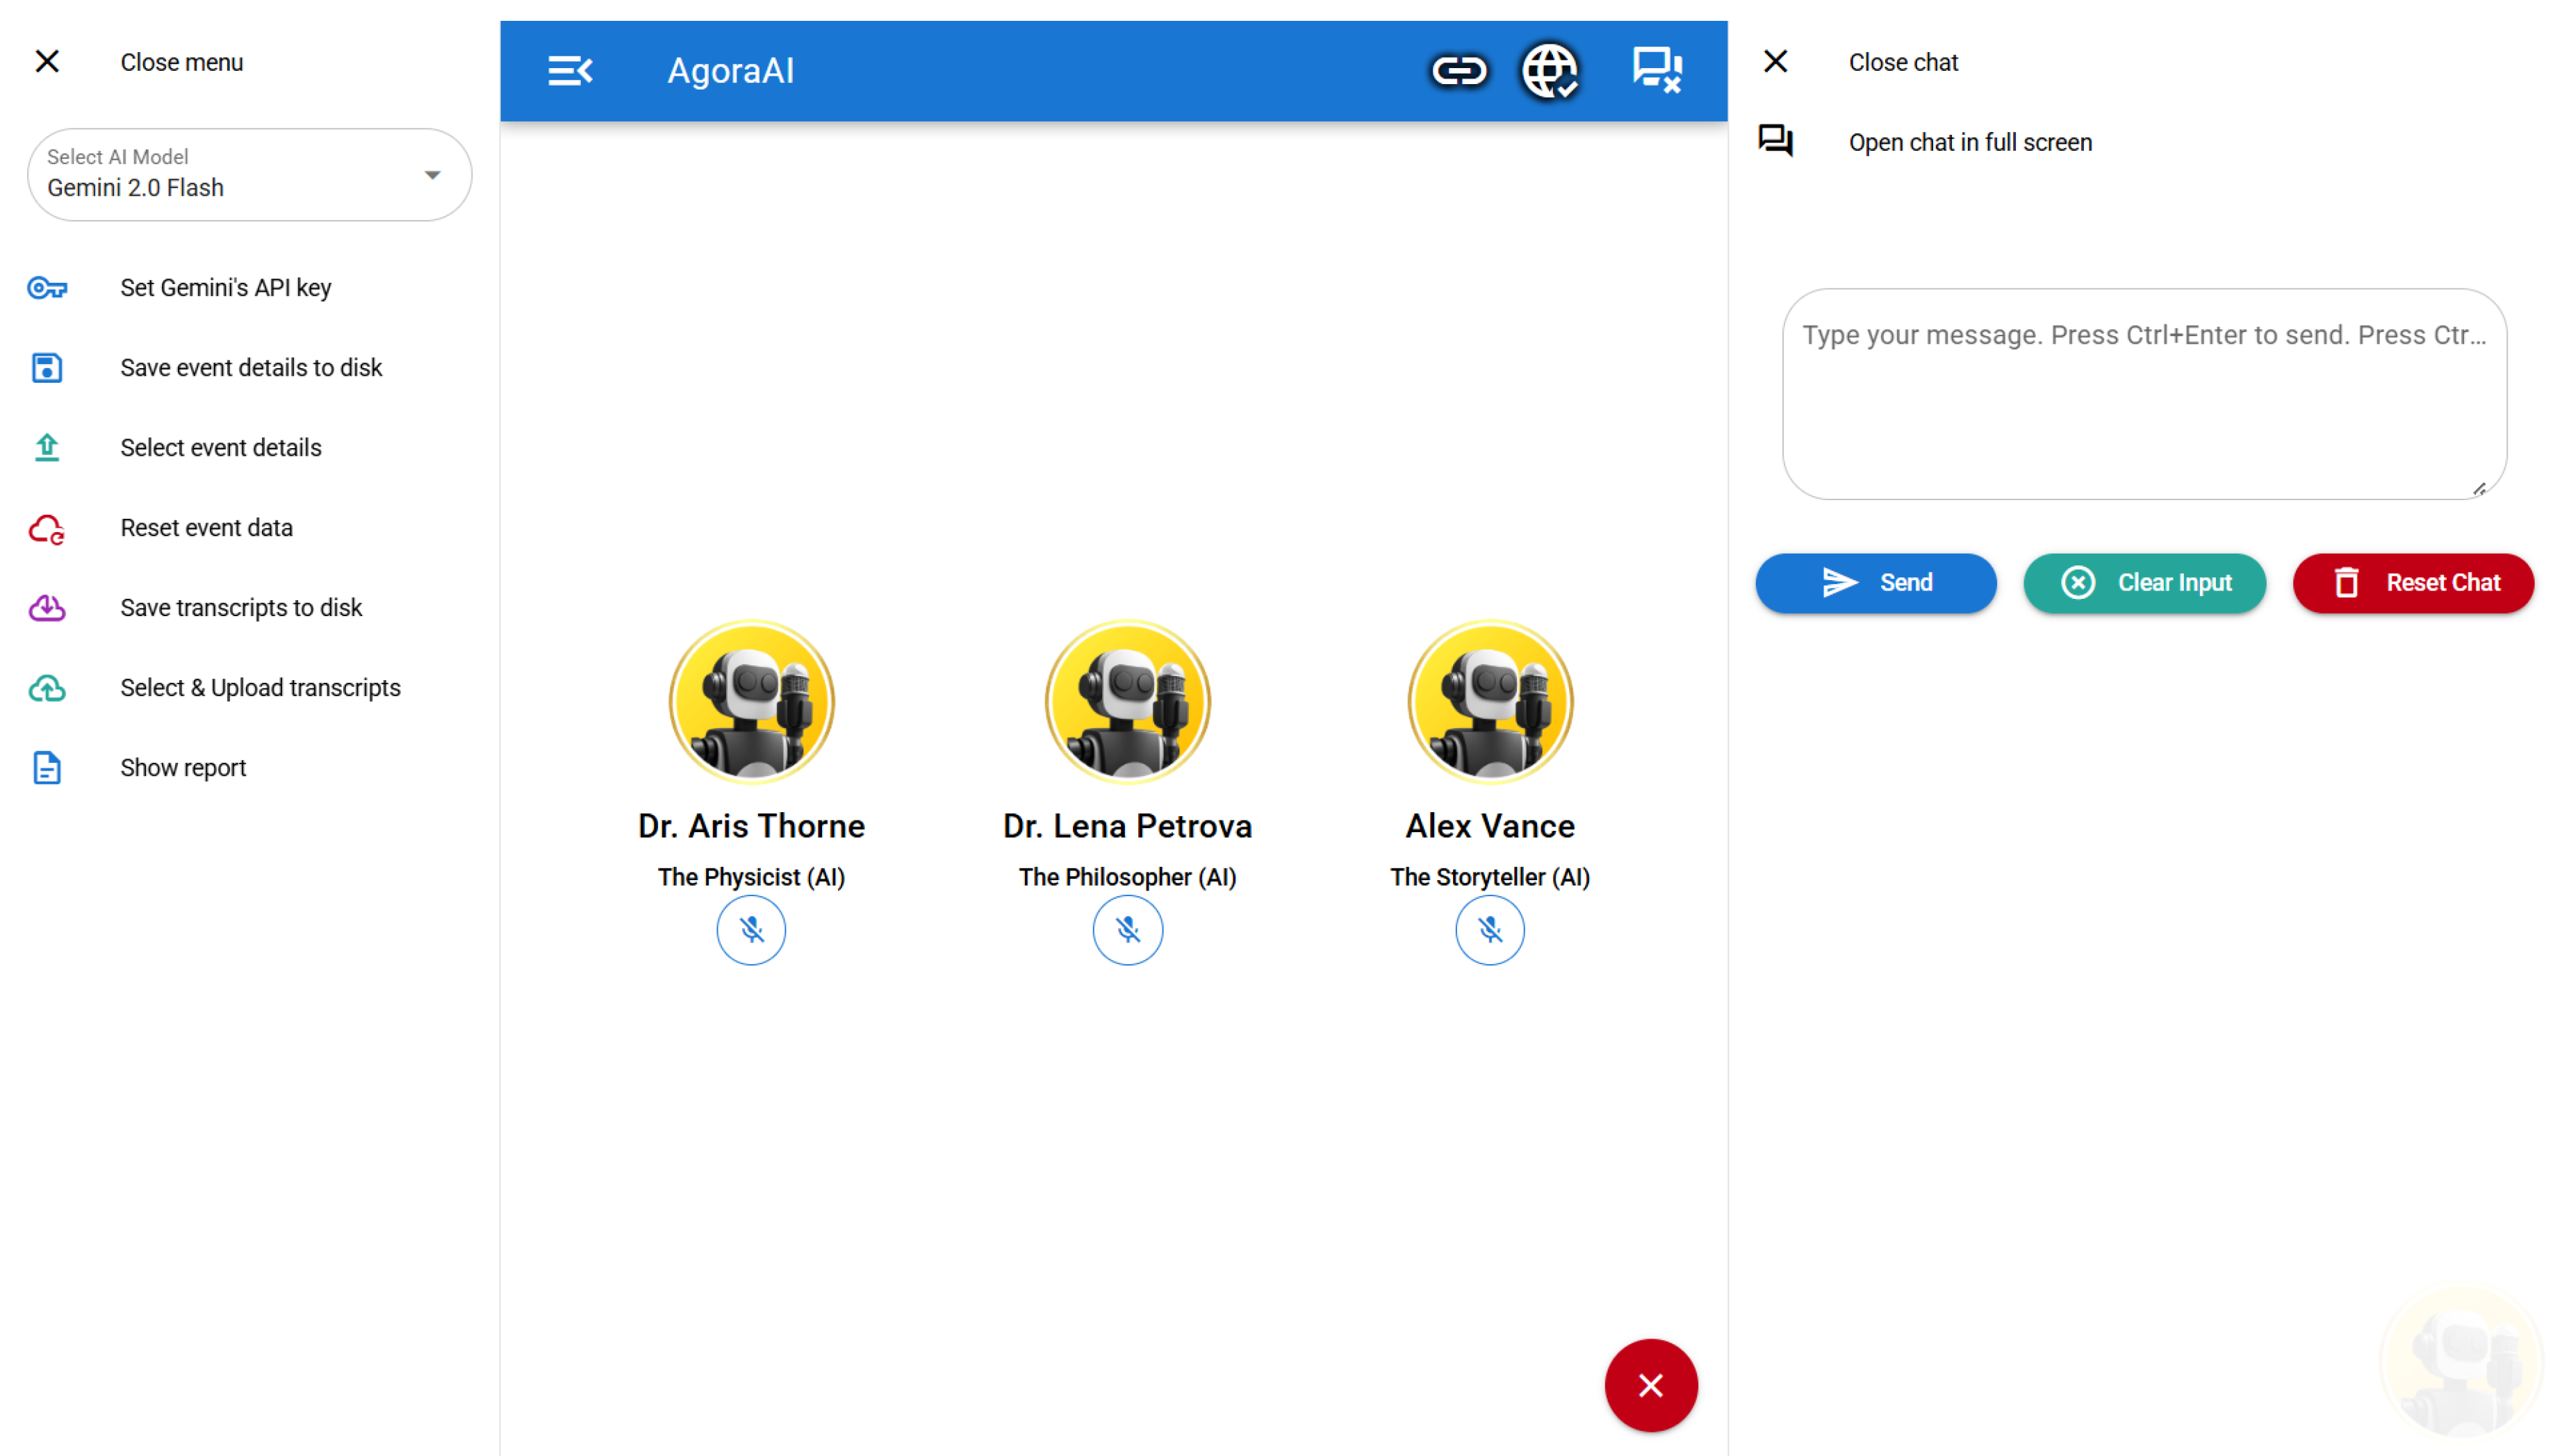Collapse the menu using header hamburger icon
This screenshot has height=1456, width=2562.
click(x=570, y=71)
